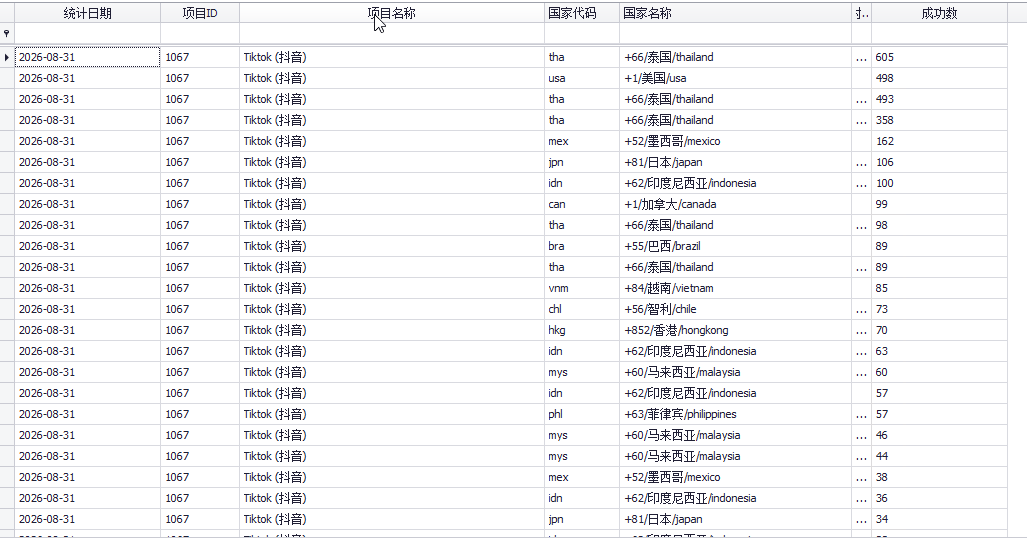This screenshot has height=538, width=1027.
Task: Click the 国家名称 column header
Action: [736, 12]
